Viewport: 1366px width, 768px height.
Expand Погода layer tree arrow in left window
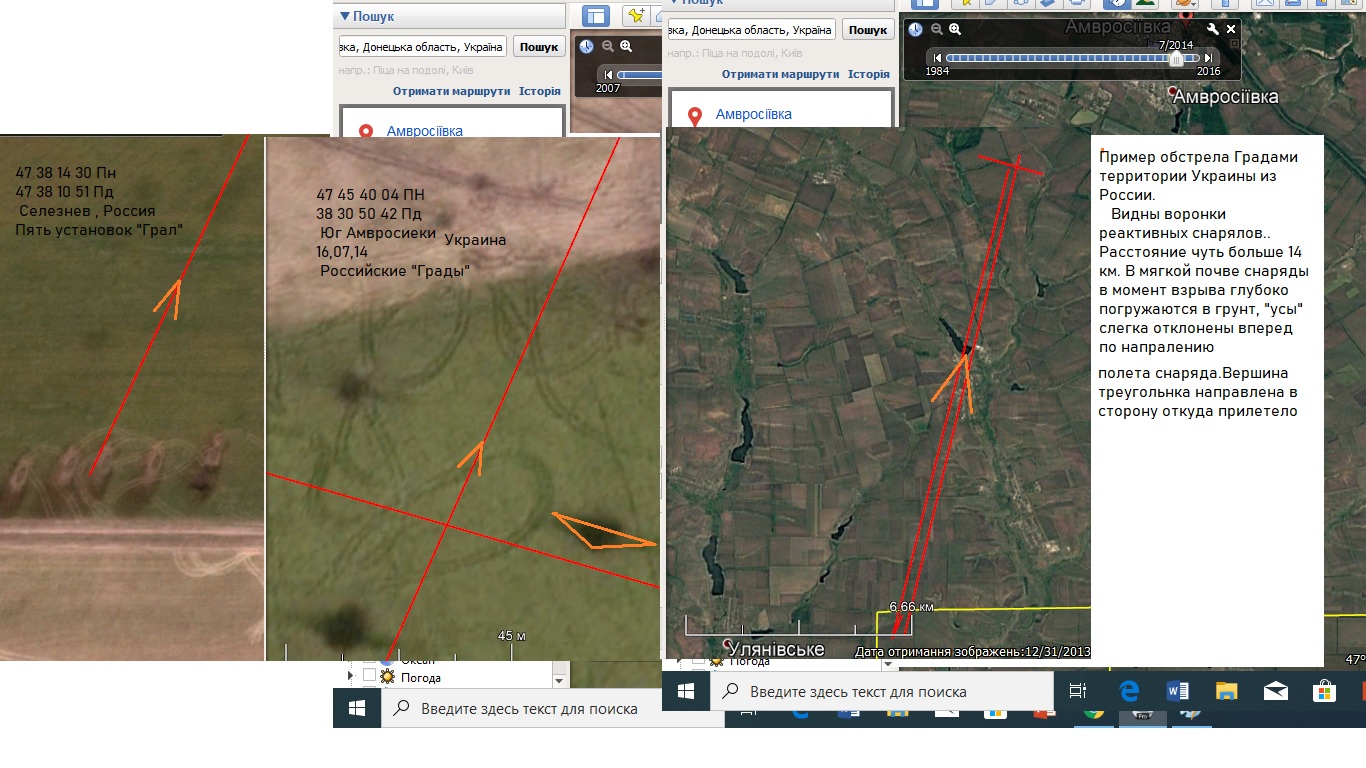point(350,677)
